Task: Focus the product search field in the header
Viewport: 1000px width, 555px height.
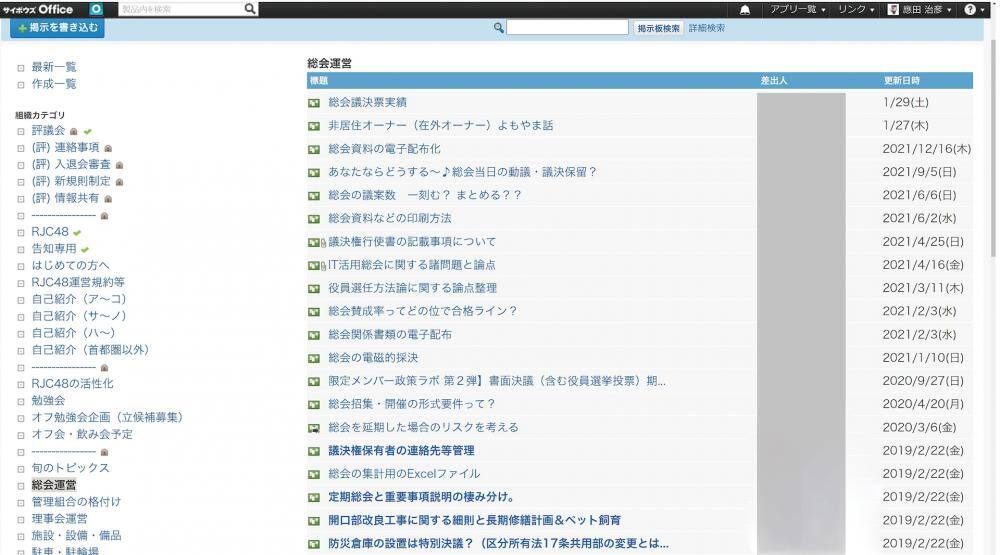Action: point(181,9)
